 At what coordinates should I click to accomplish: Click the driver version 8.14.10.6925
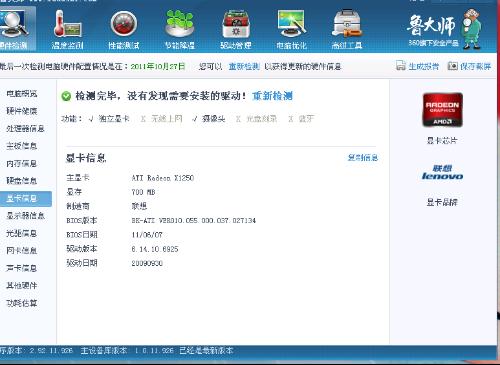(155, 249)
